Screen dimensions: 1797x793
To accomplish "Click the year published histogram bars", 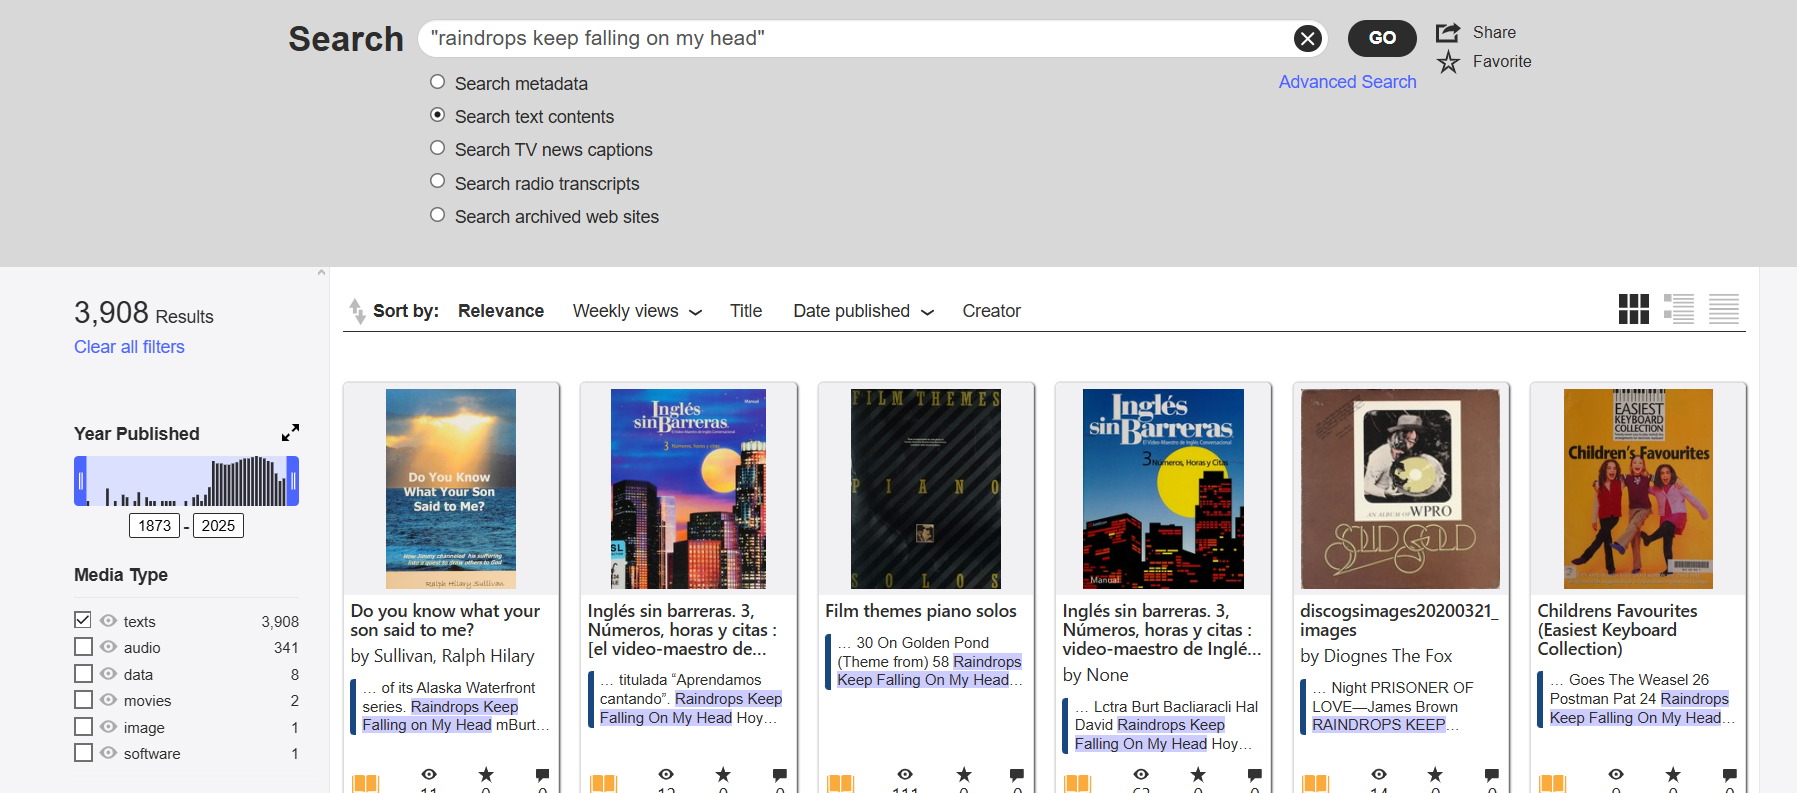I will [187, 481].
